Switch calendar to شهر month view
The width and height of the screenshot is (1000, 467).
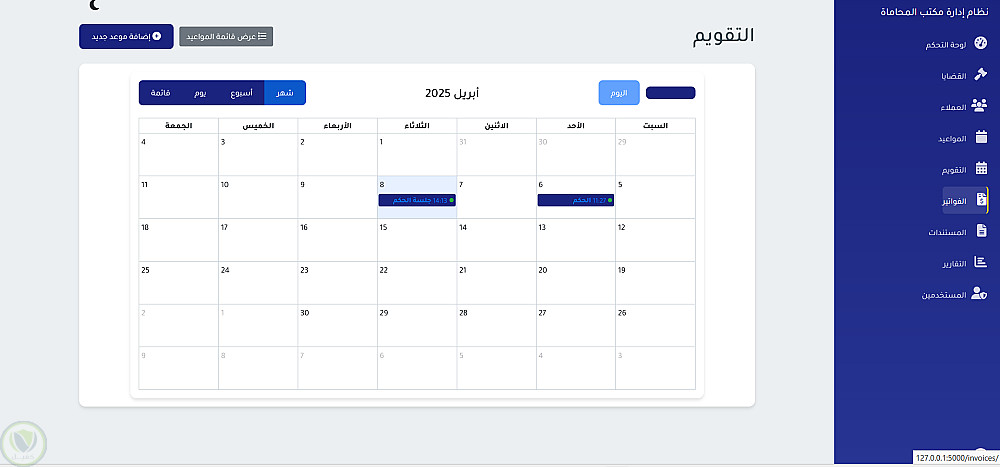285,93
